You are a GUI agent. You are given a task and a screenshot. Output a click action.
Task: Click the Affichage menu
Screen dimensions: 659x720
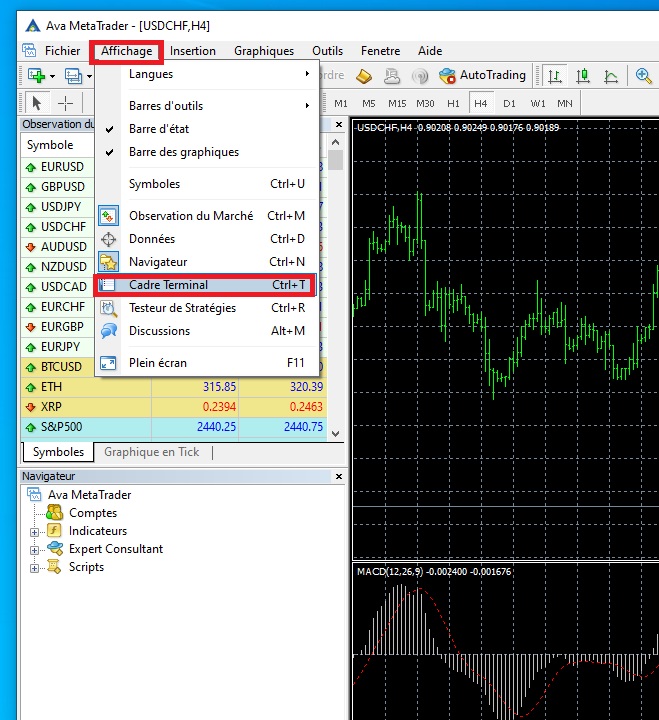click(x=126, y=51)
